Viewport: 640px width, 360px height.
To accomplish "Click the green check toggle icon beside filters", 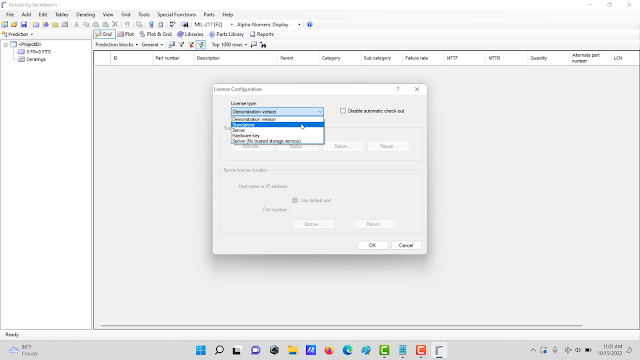I will pos(201,44).
